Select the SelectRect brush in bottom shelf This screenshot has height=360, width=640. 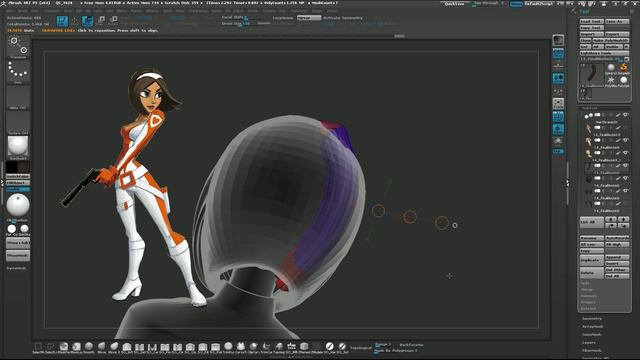tap(38, 347)
